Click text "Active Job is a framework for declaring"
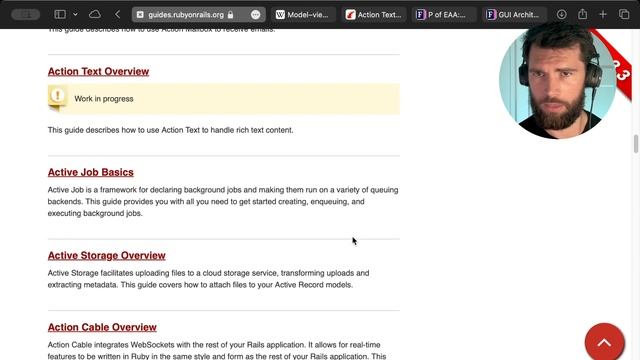 point(115,190)
